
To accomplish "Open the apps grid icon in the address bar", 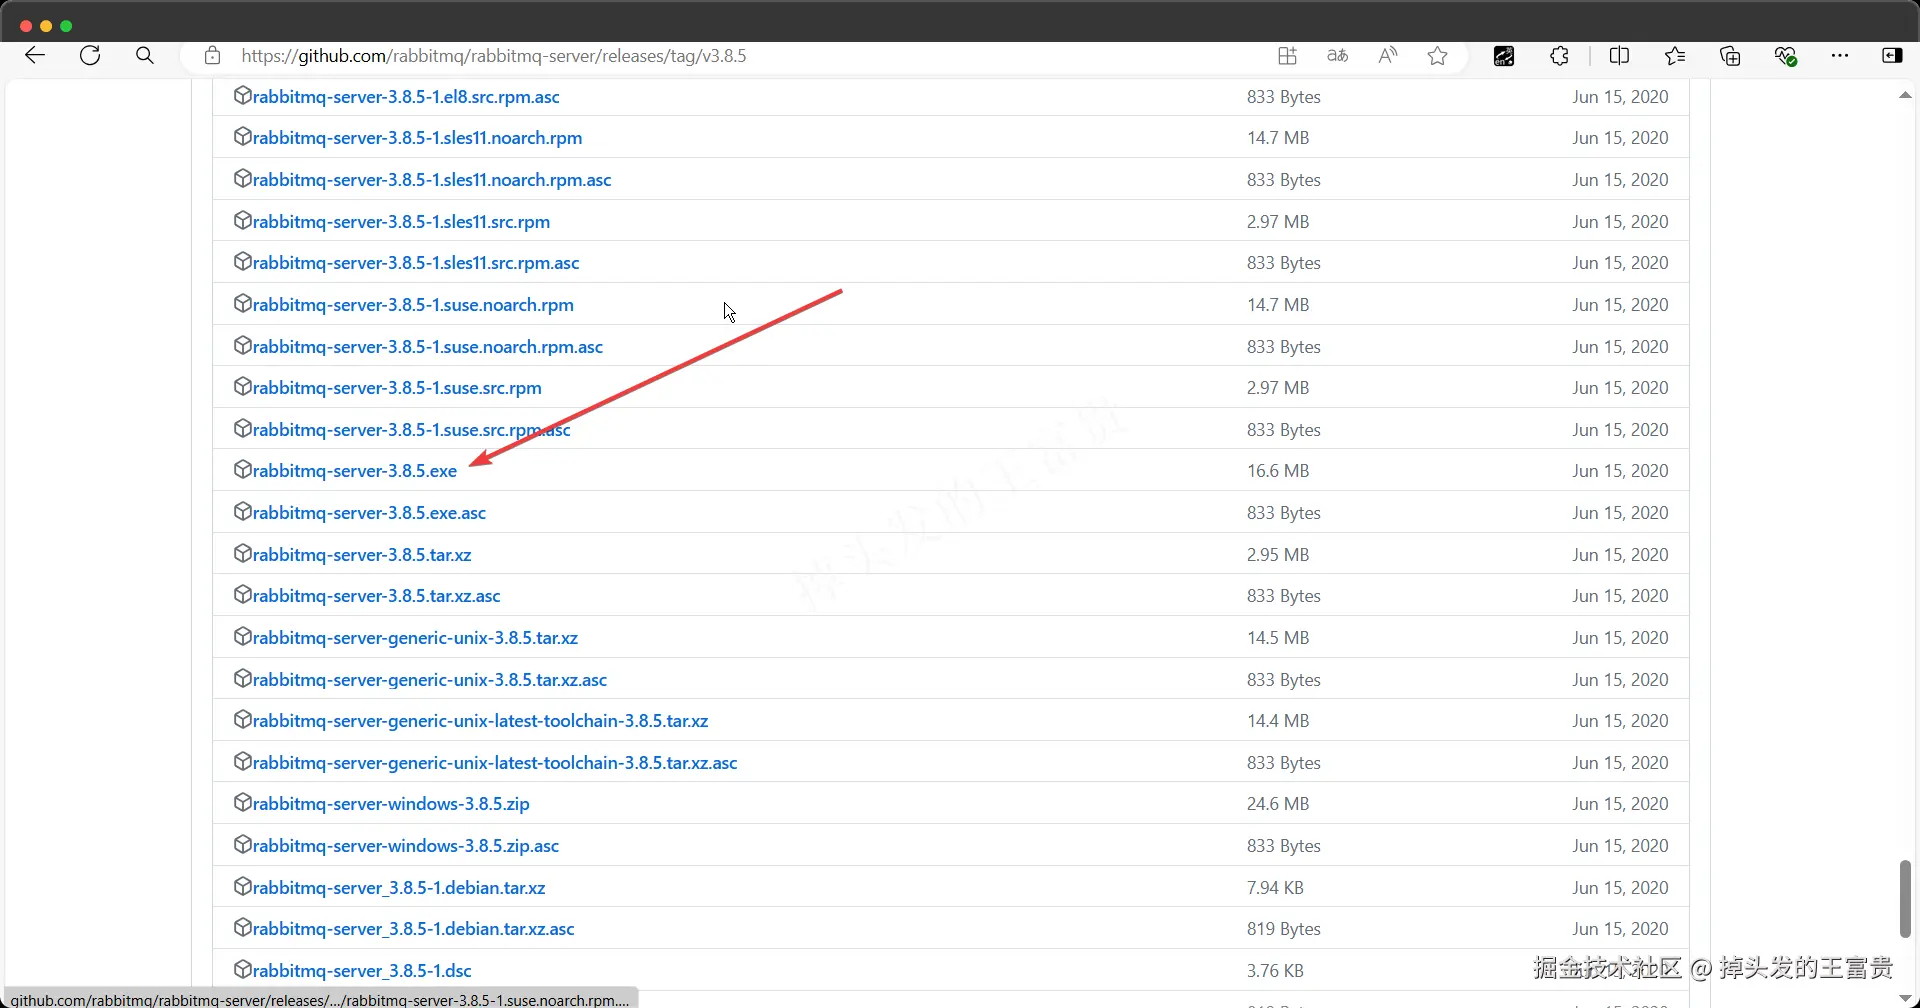I will [1287, 56].
